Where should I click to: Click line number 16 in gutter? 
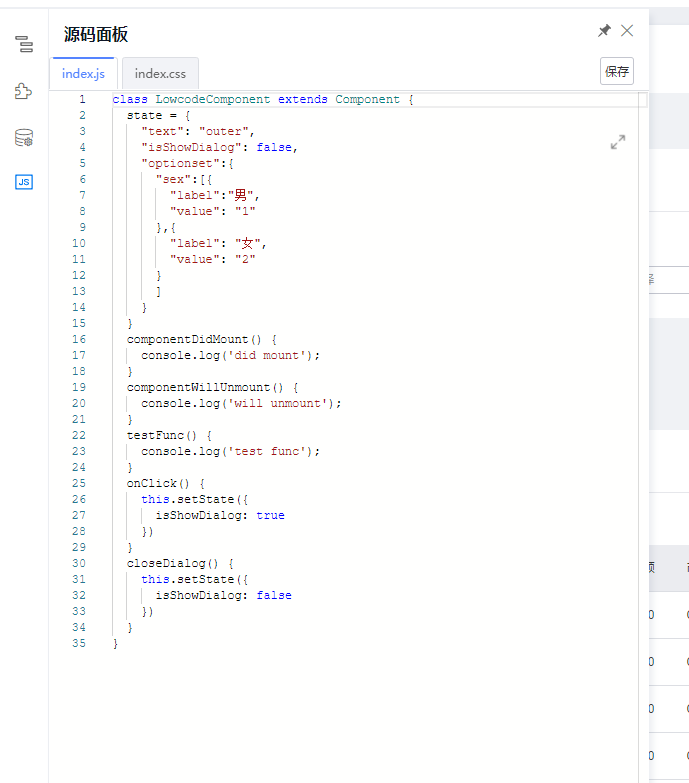coord(79,339)
